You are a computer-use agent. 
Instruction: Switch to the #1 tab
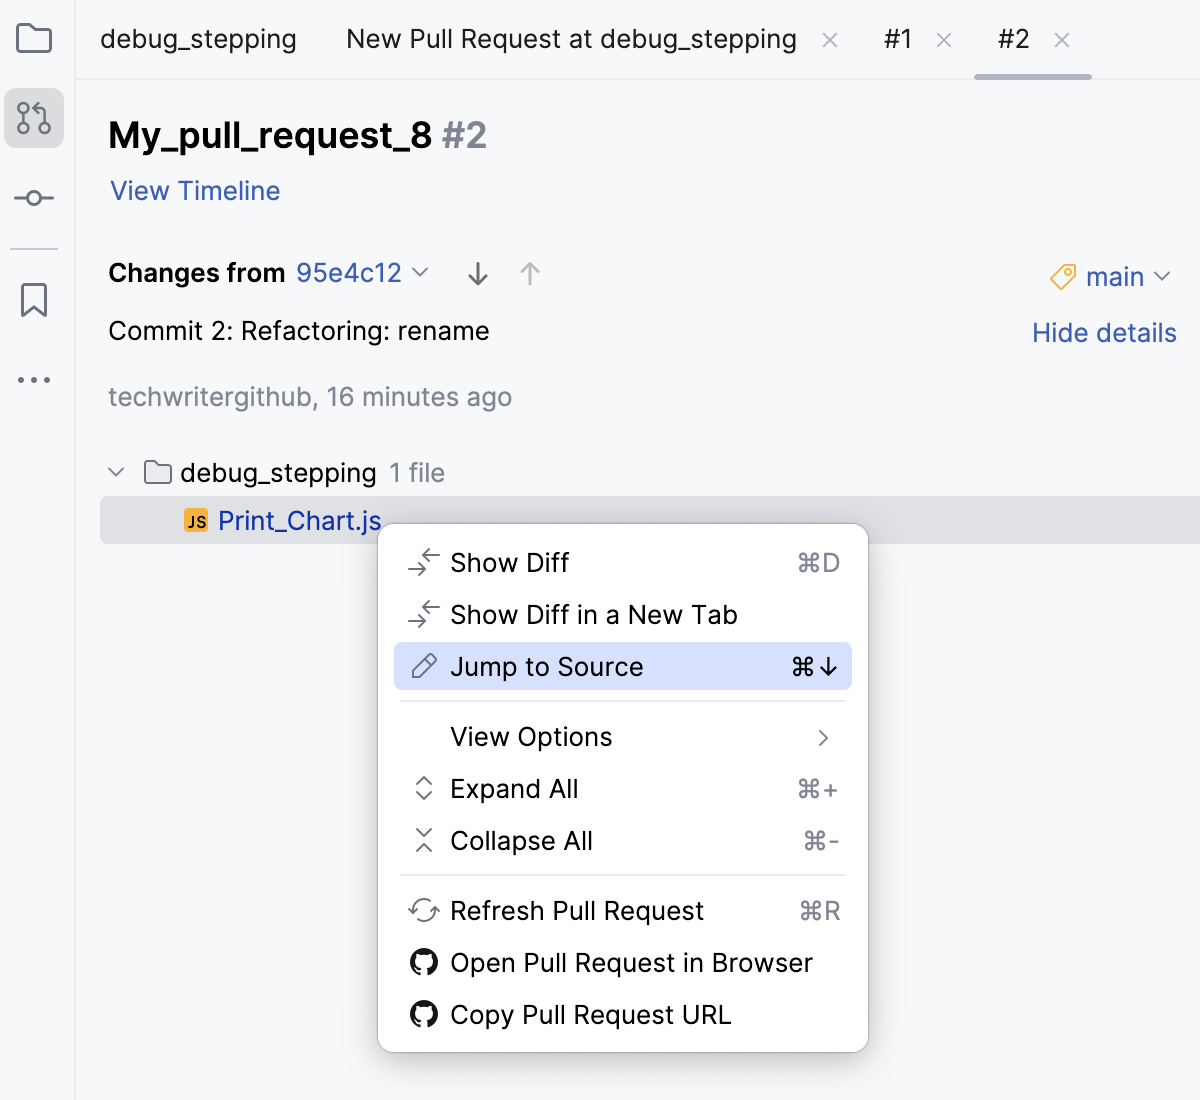(x=897, y=39)
